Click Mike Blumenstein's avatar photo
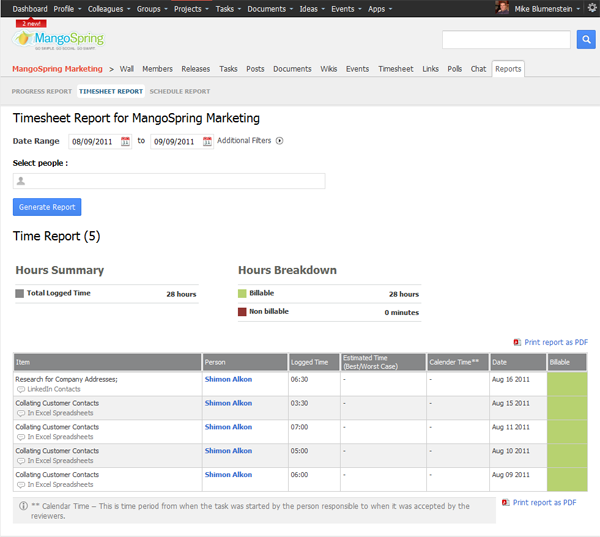The height and width of the screenshot is (537, 600). click(502, 8)
